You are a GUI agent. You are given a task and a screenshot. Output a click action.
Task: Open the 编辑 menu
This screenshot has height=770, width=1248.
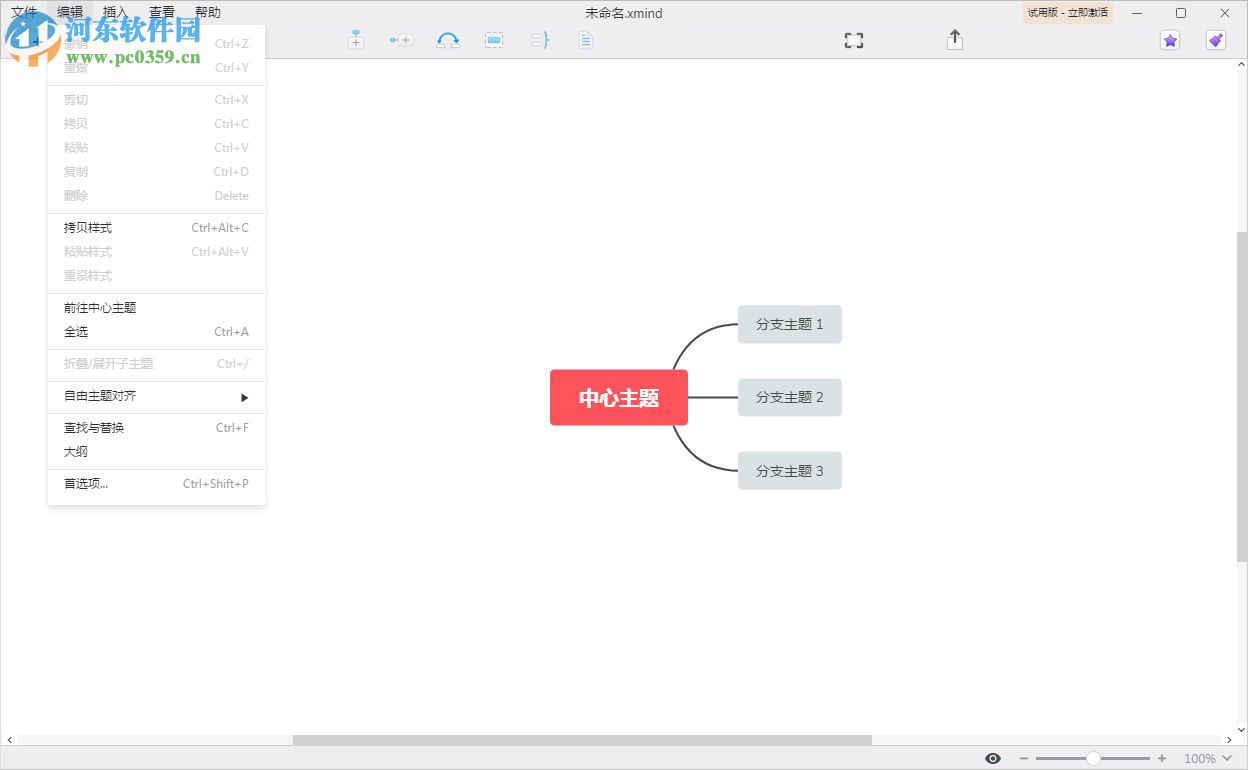tap(70, 12)
